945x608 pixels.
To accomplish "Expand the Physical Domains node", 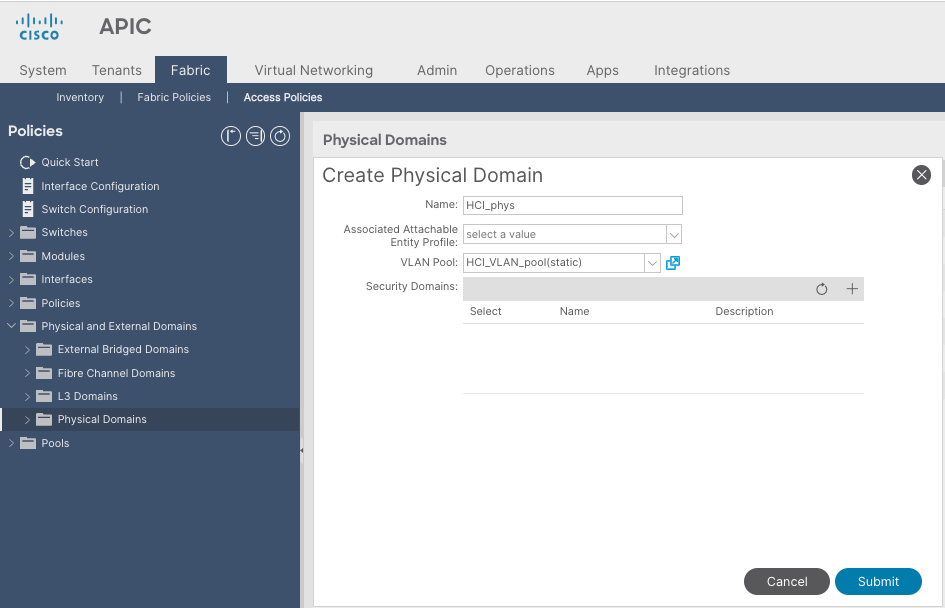I will click(27, 419).
